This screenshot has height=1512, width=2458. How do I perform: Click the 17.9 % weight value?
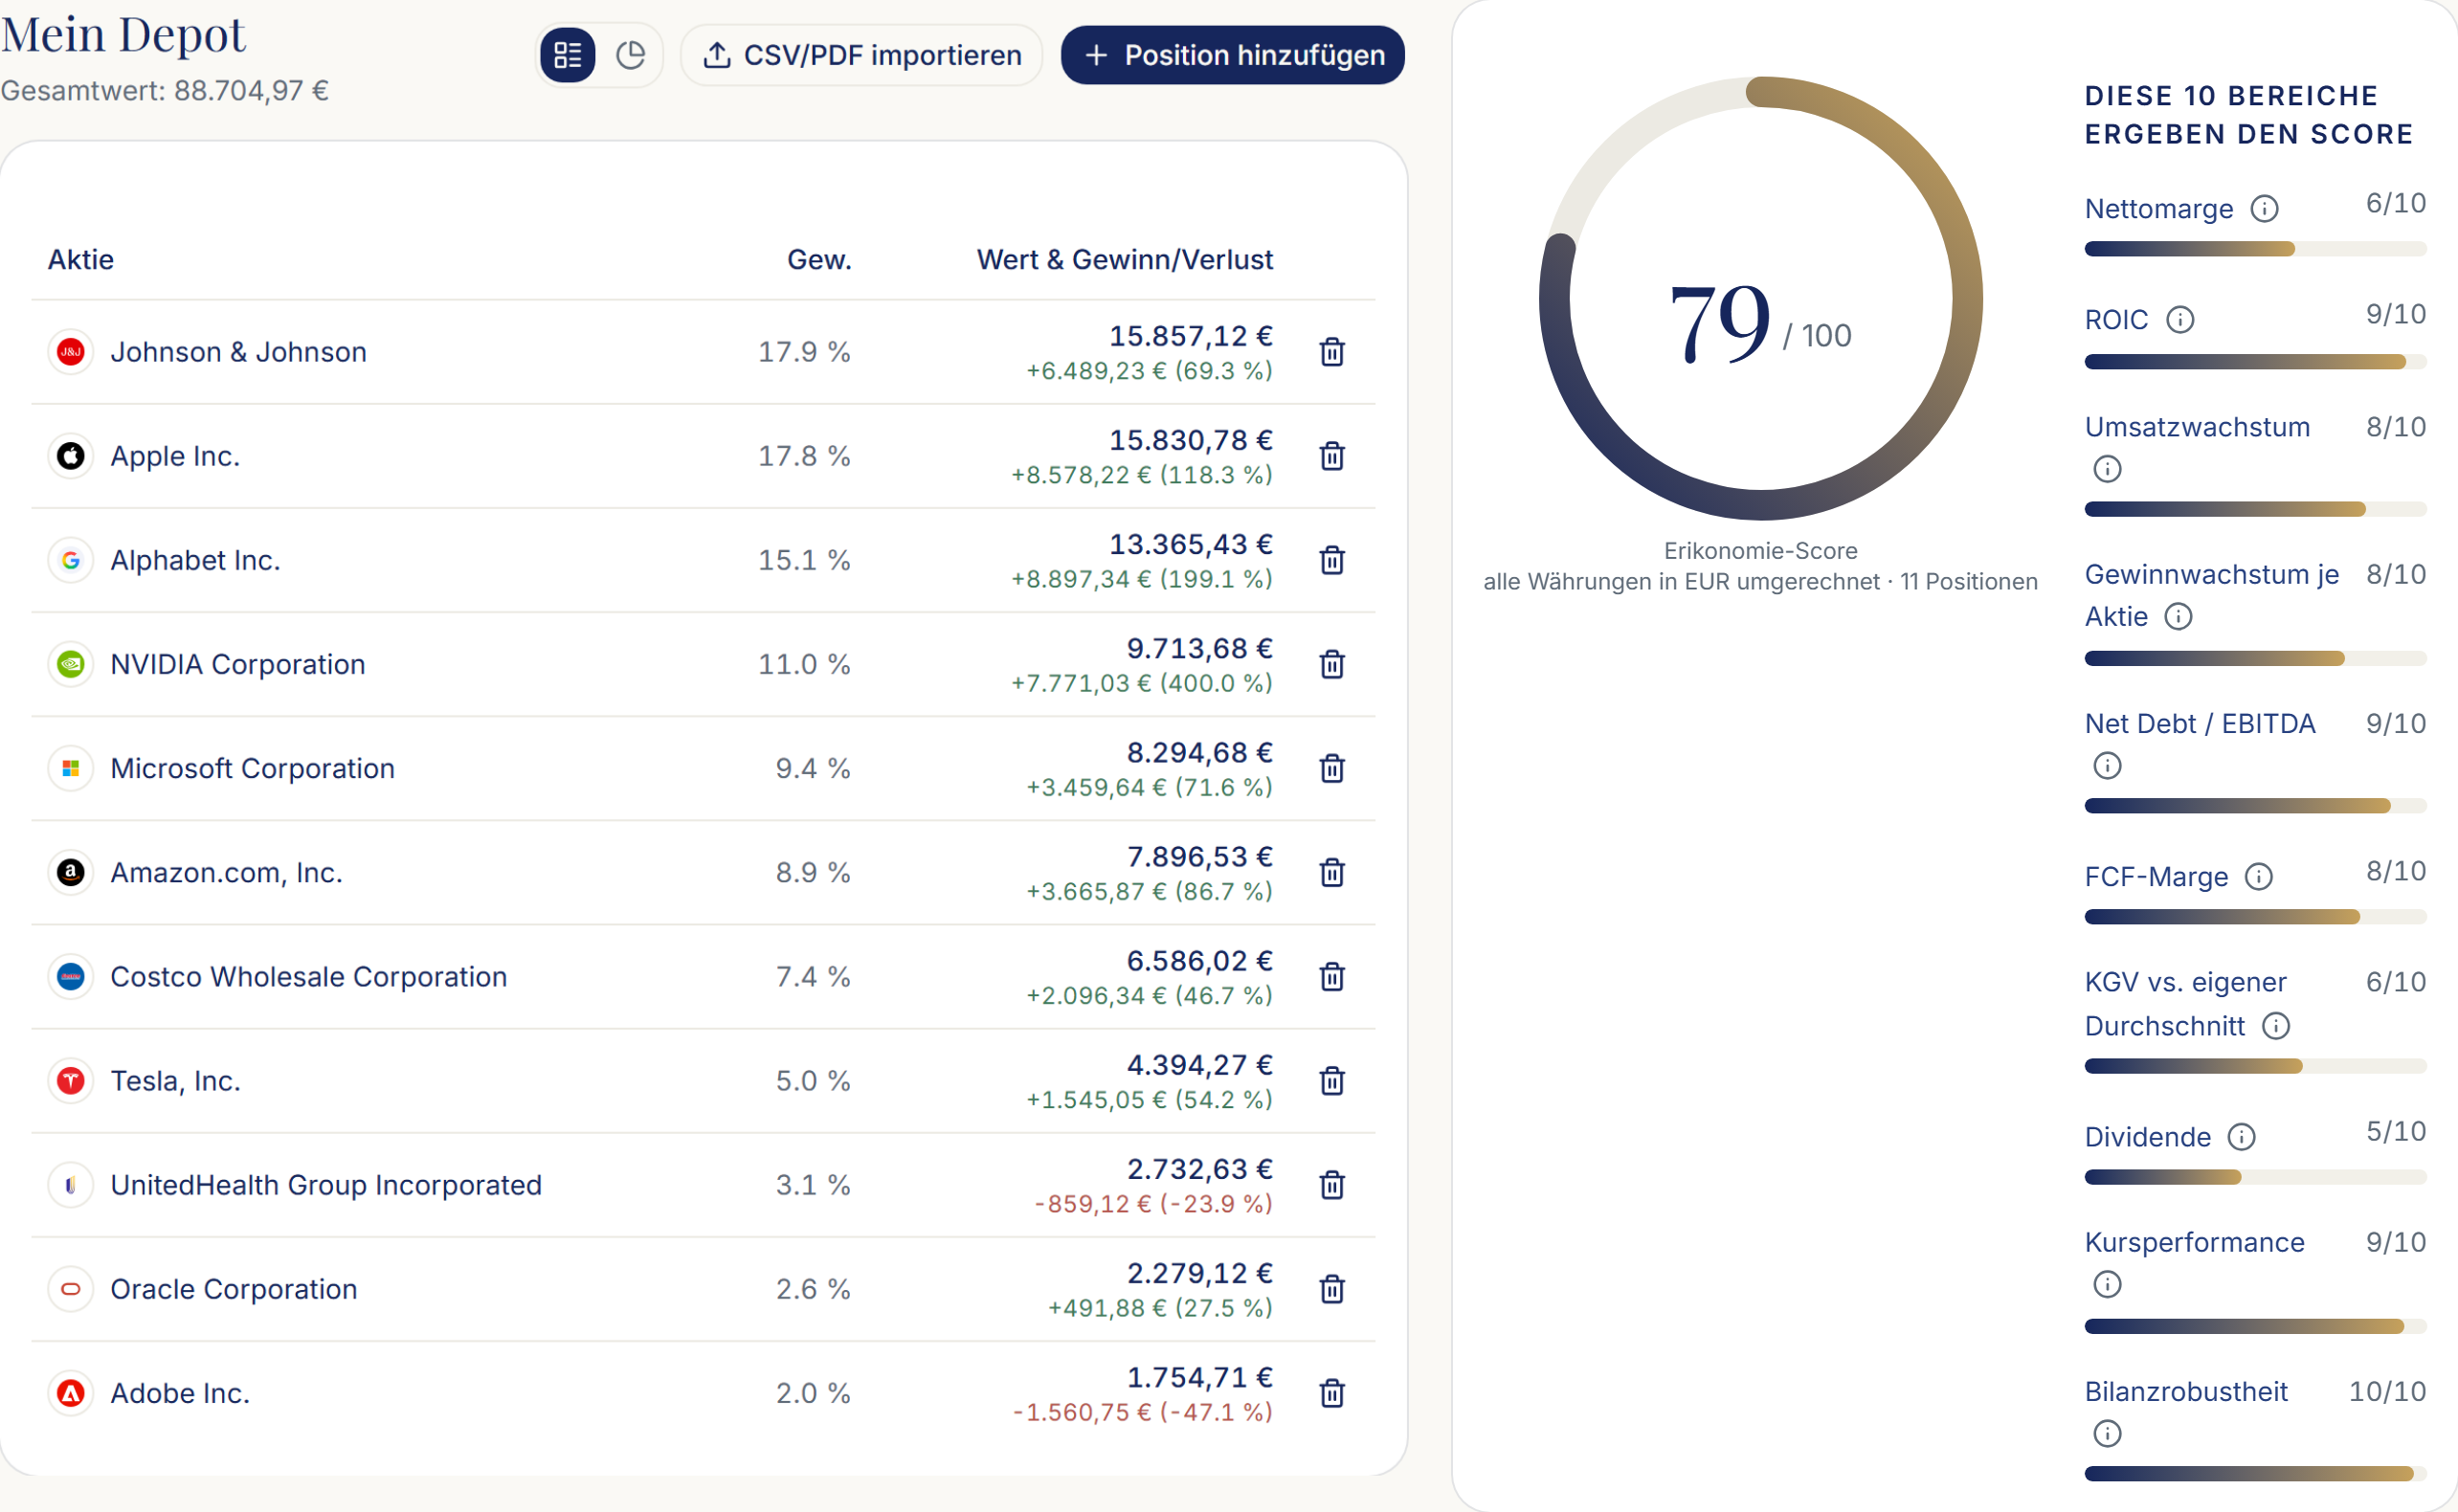[804, 352]
